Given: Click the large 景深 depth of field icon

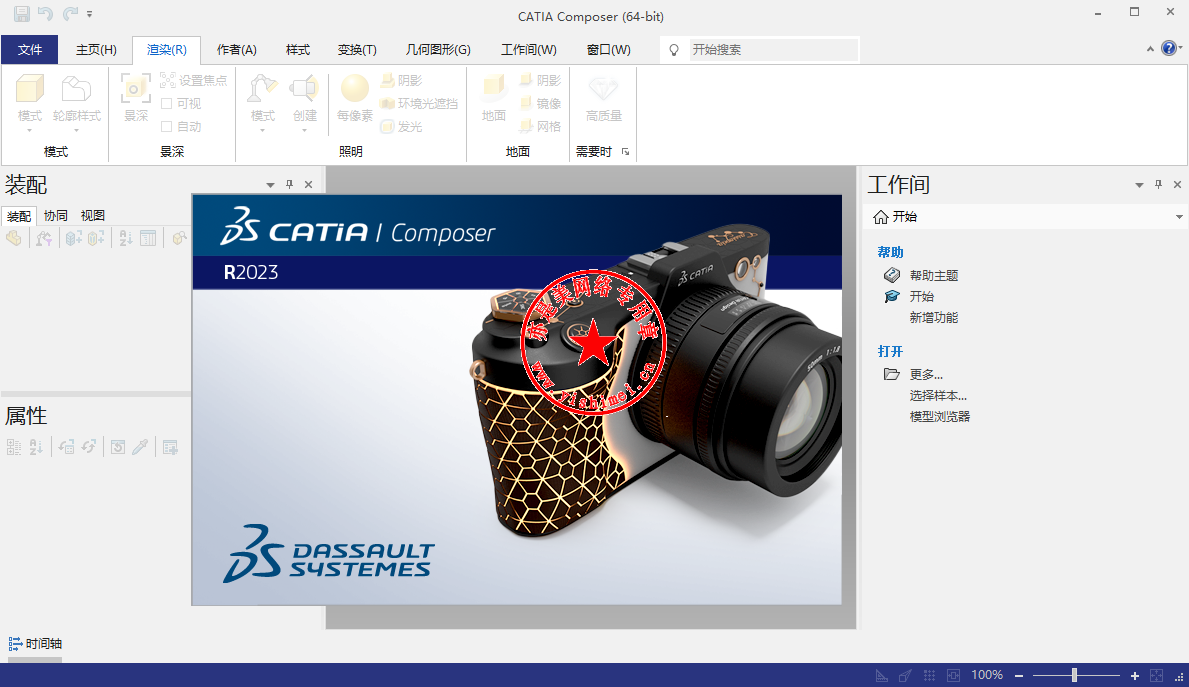Looking at the screenshot, I should pos(136,88).
